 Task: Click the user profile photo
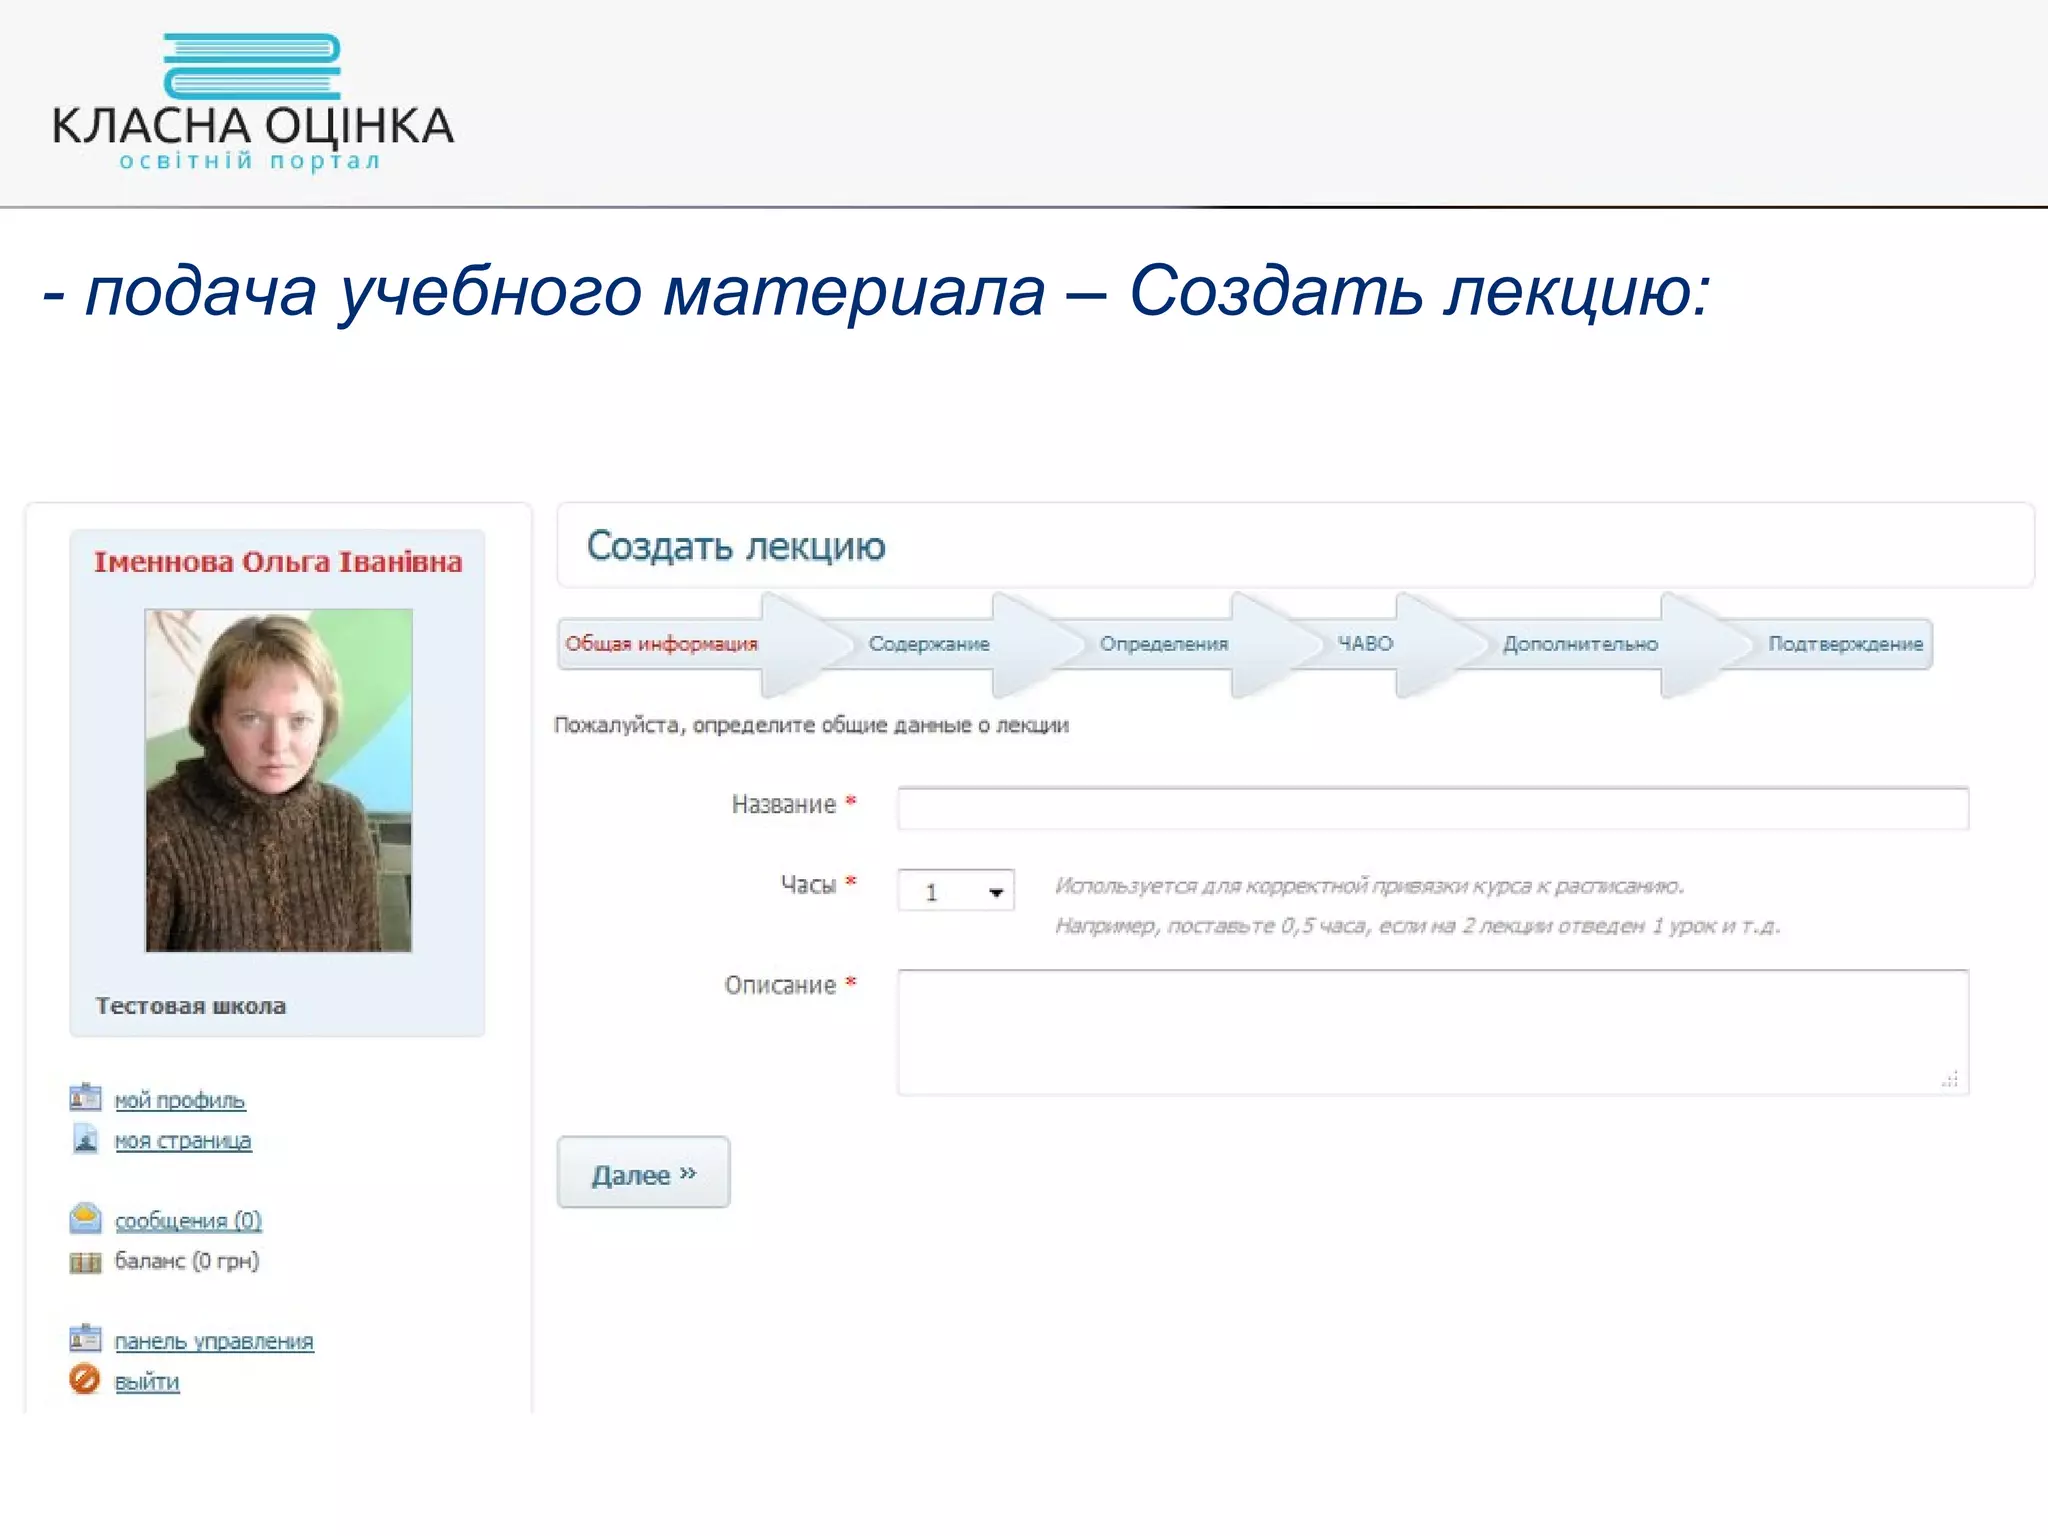pos(278,780)
